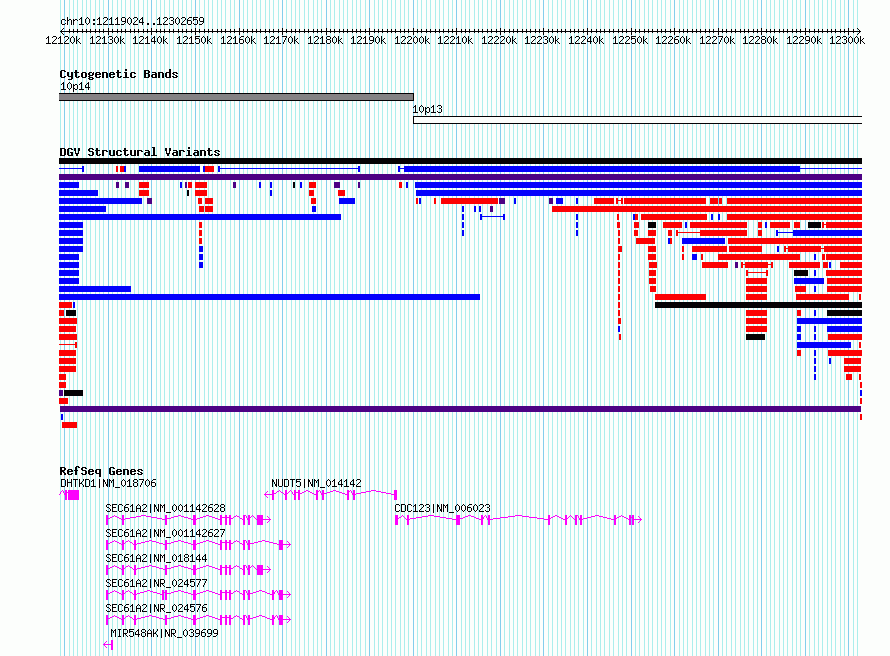The height and width of the screenshot is (656, 890).
Task: Click the SEC61A2|NR_024576 transcript label
Action: 156,608
